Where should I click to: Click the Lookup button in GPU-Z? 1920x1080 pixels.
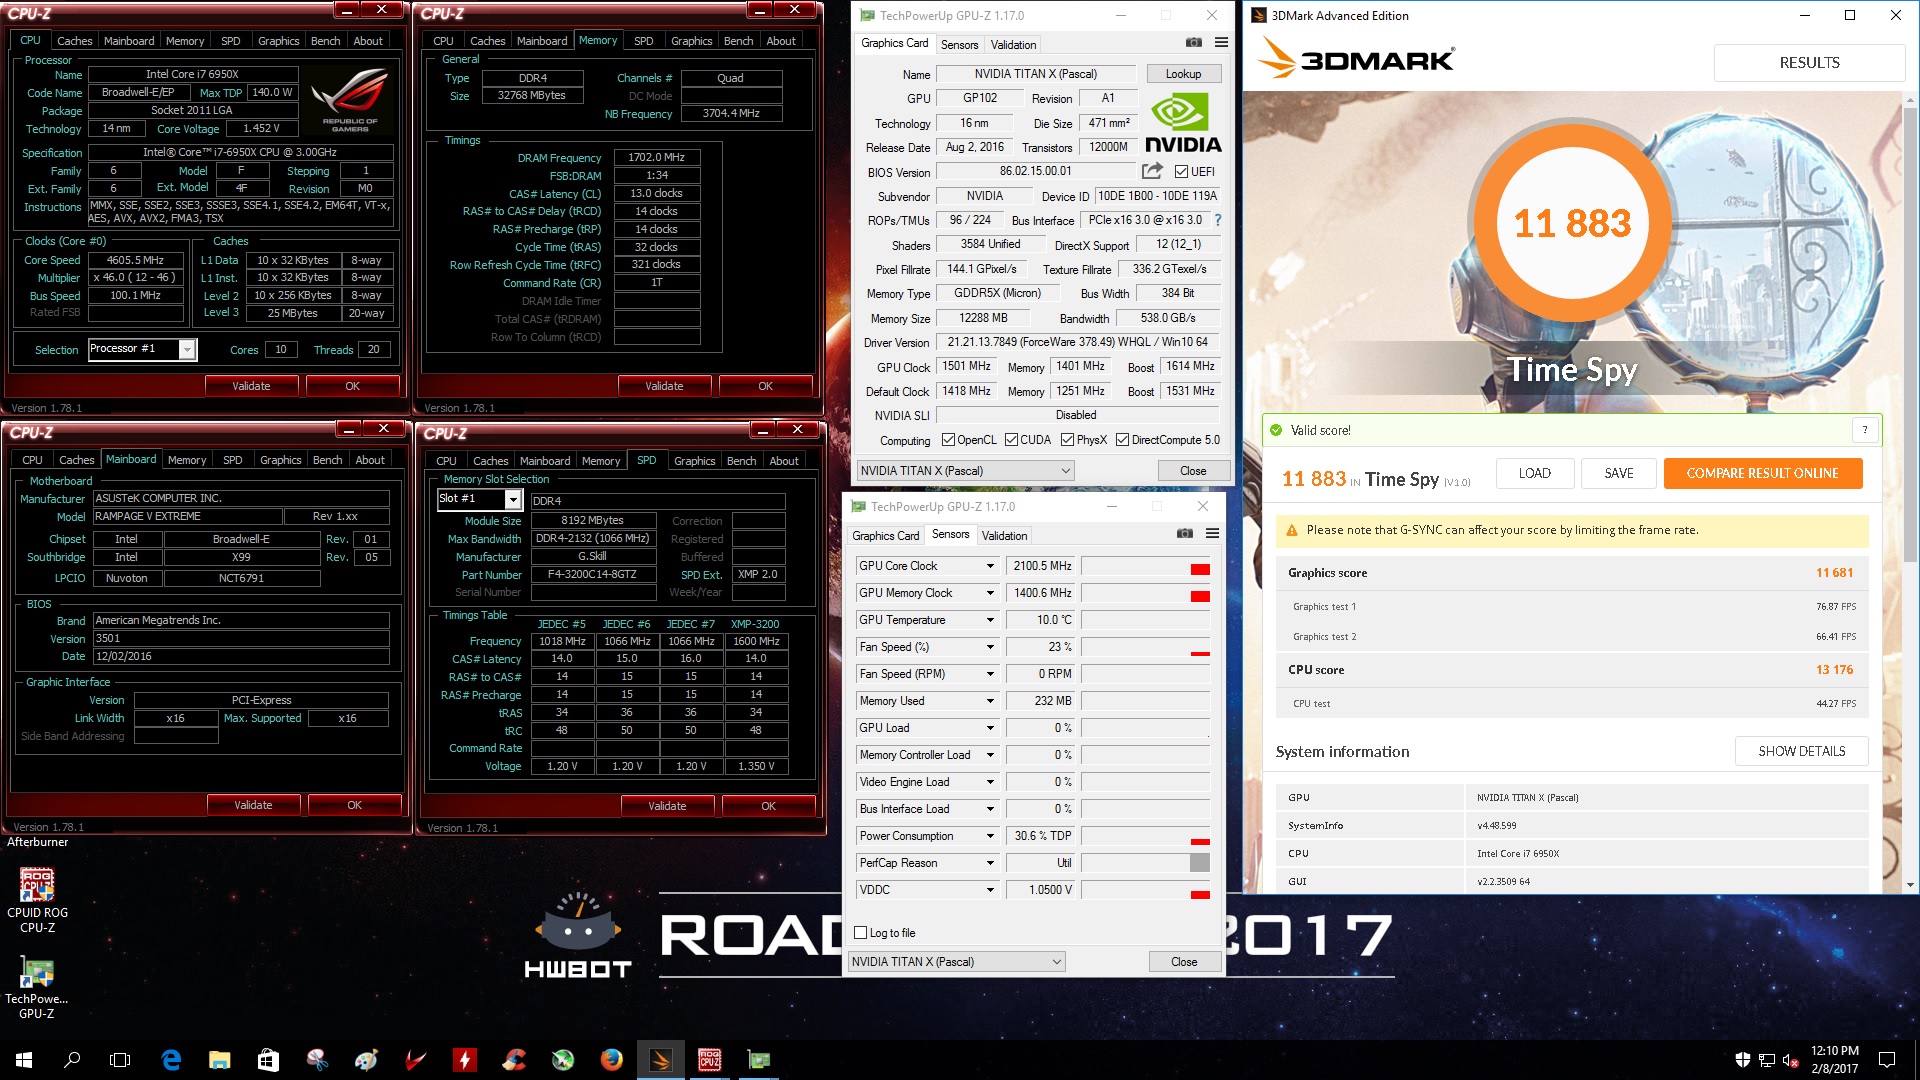(x=1183, y=74)
